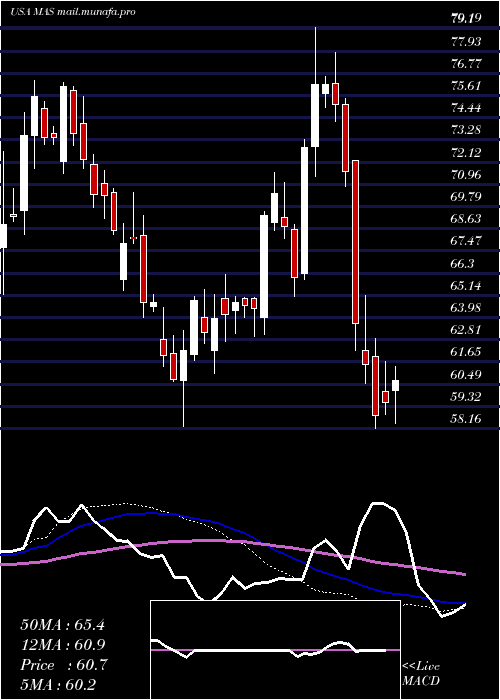
Task: Click the 50MA : 65.4 value
Action: [x=62, y=625]
